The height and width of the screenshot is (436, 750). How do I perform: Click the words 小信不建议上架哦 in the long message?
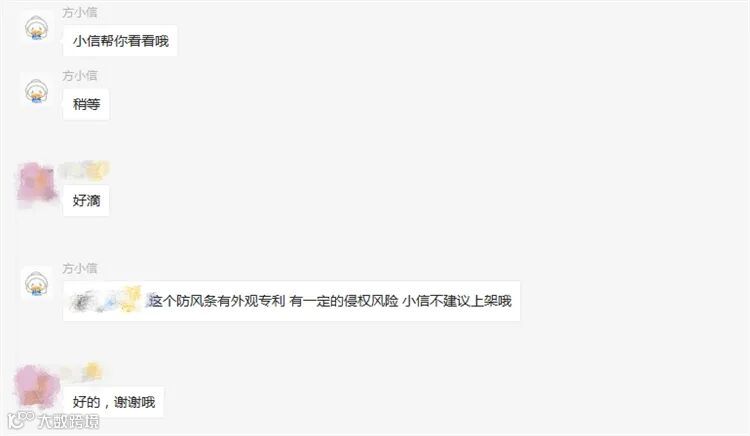[457, 301]
